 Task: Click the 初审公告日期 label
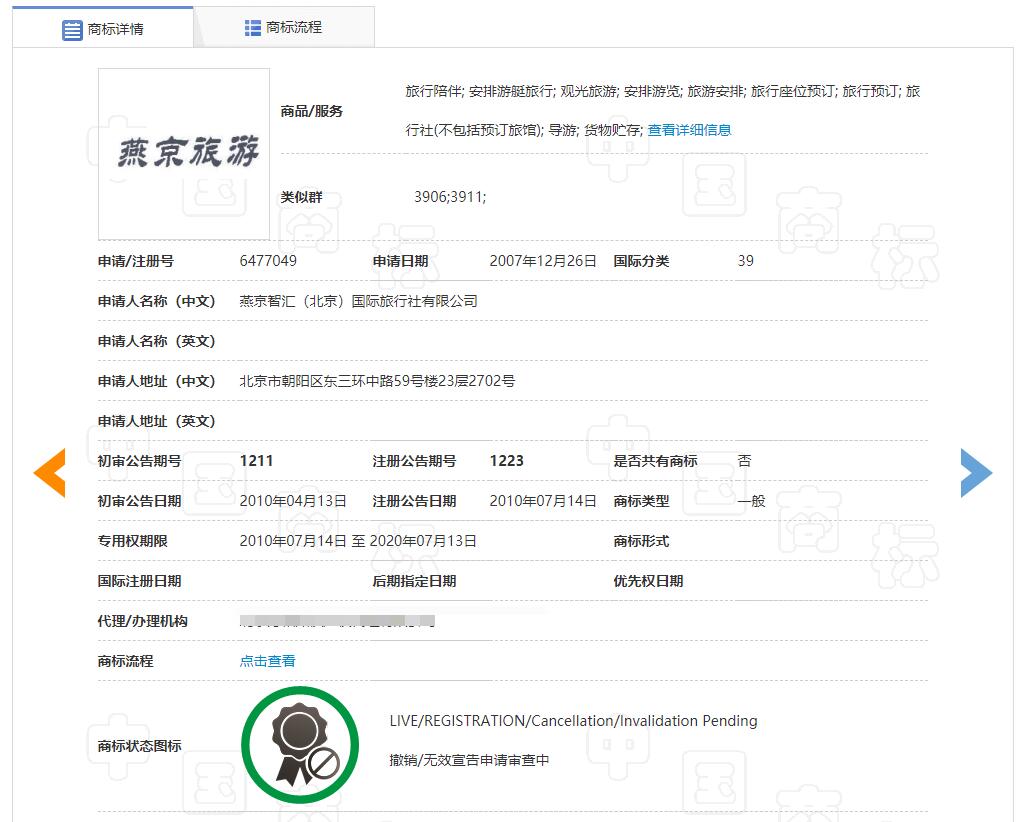click(139, 501)
